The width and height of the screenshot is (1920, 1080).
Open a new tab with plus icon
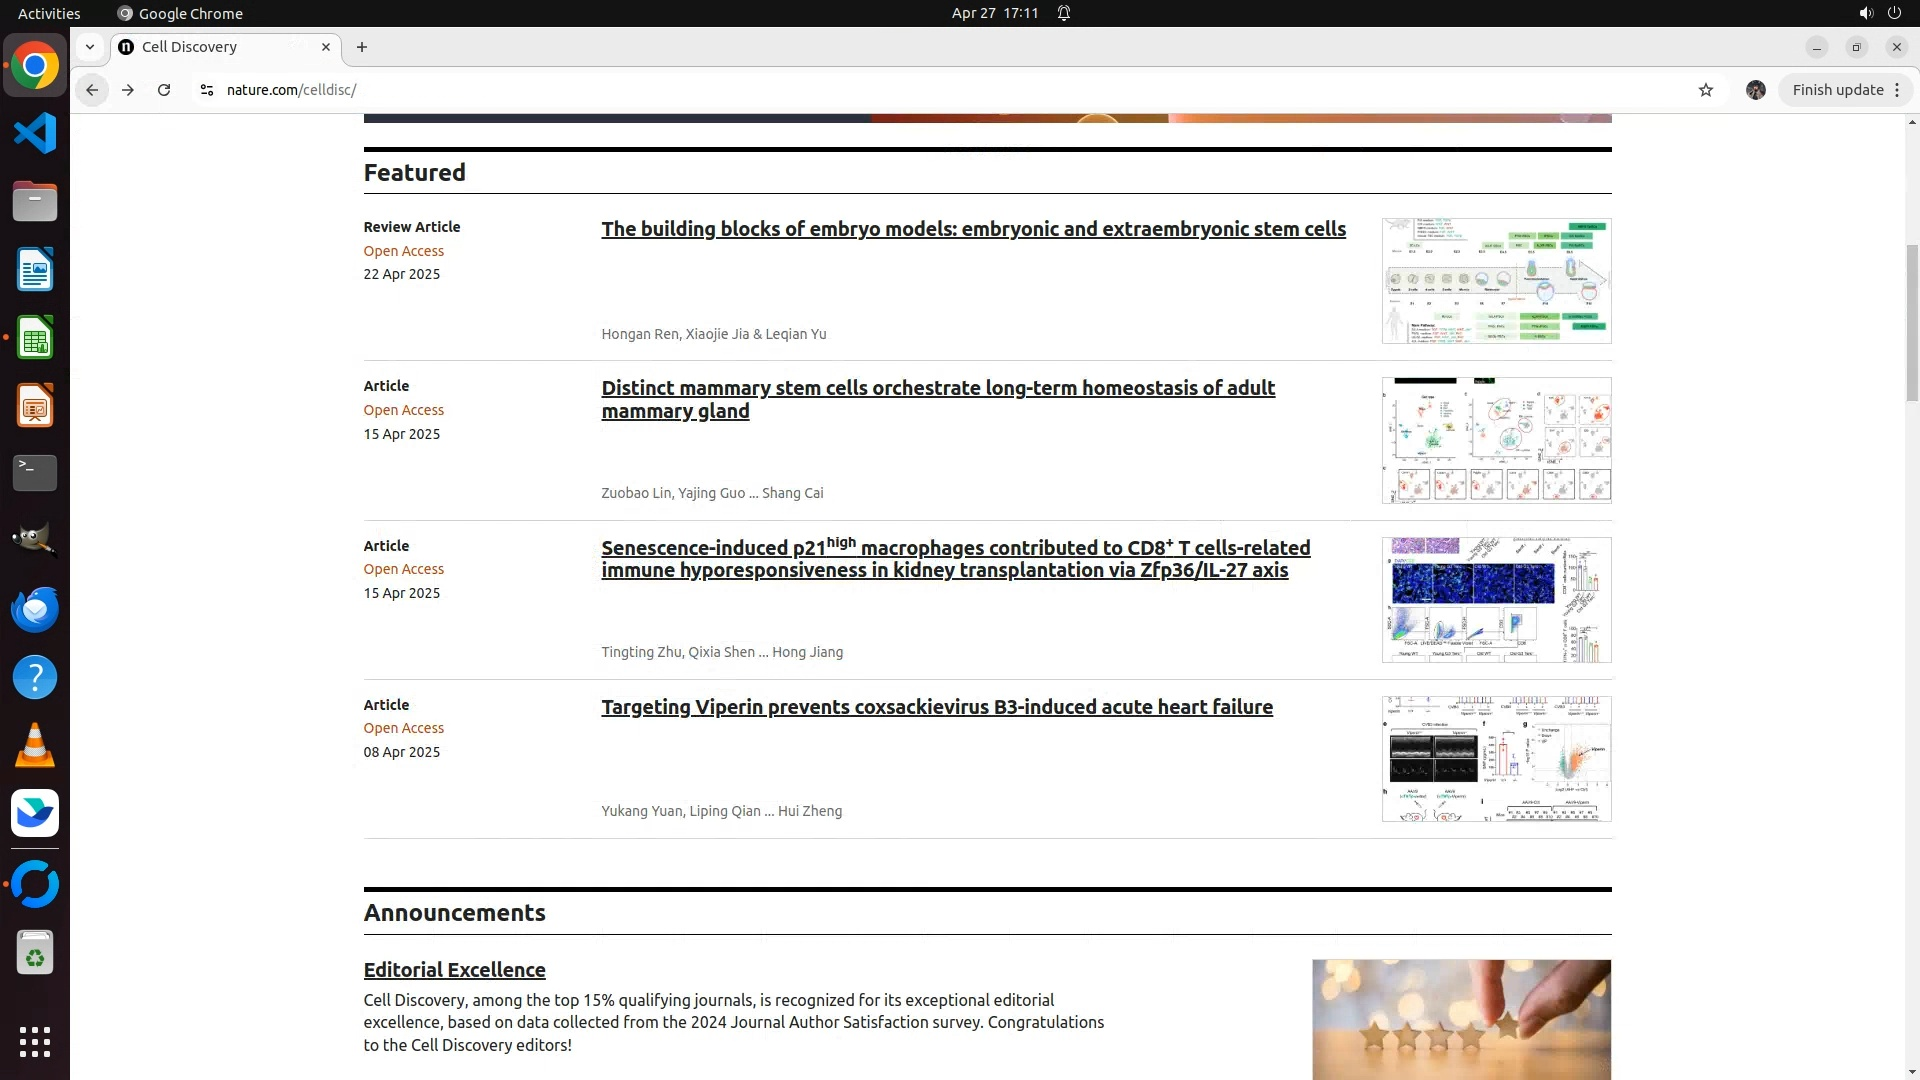(x=362, y=47)
